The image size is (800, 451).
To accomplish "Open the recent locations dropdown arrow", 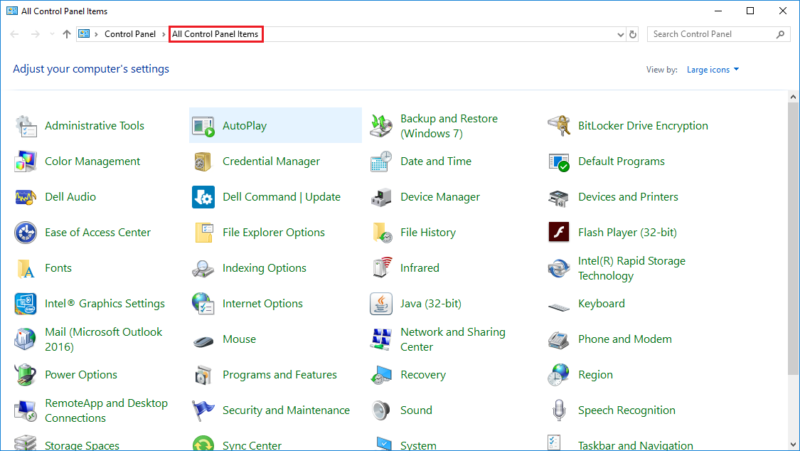I will click(52, 34).
